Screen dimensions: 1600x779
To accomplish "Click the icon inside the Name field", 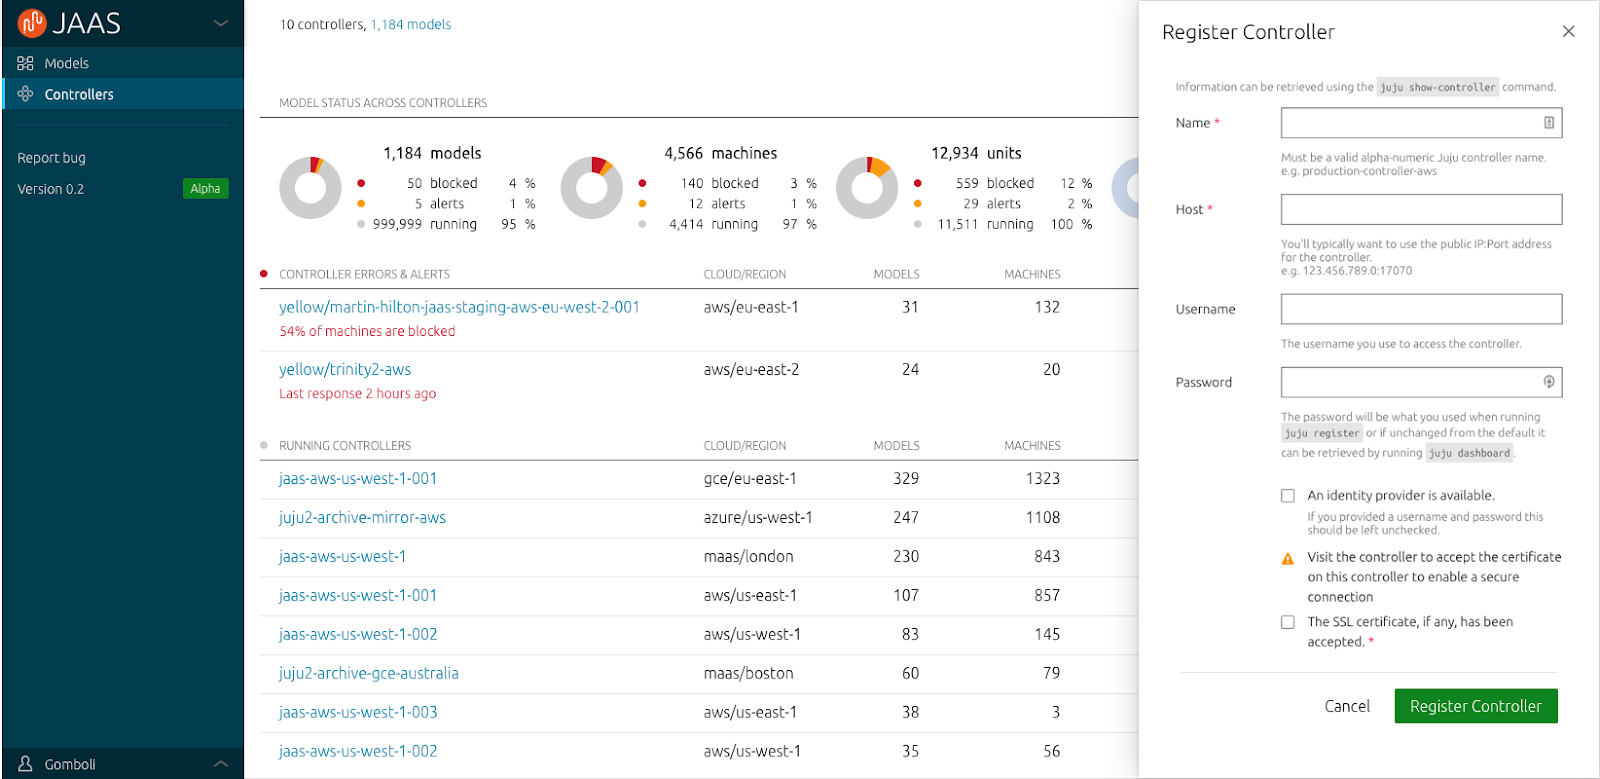I will [x=1548, y=123].
